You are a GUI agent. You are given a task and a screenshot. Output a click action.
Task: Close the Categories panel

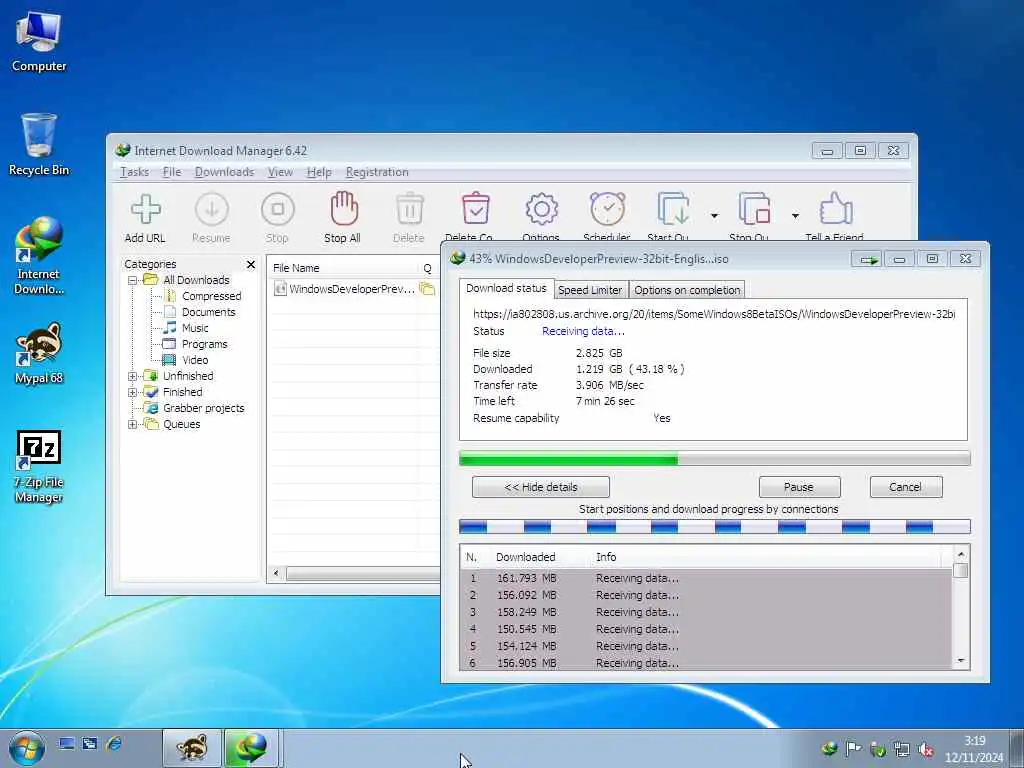pos(251,264)
